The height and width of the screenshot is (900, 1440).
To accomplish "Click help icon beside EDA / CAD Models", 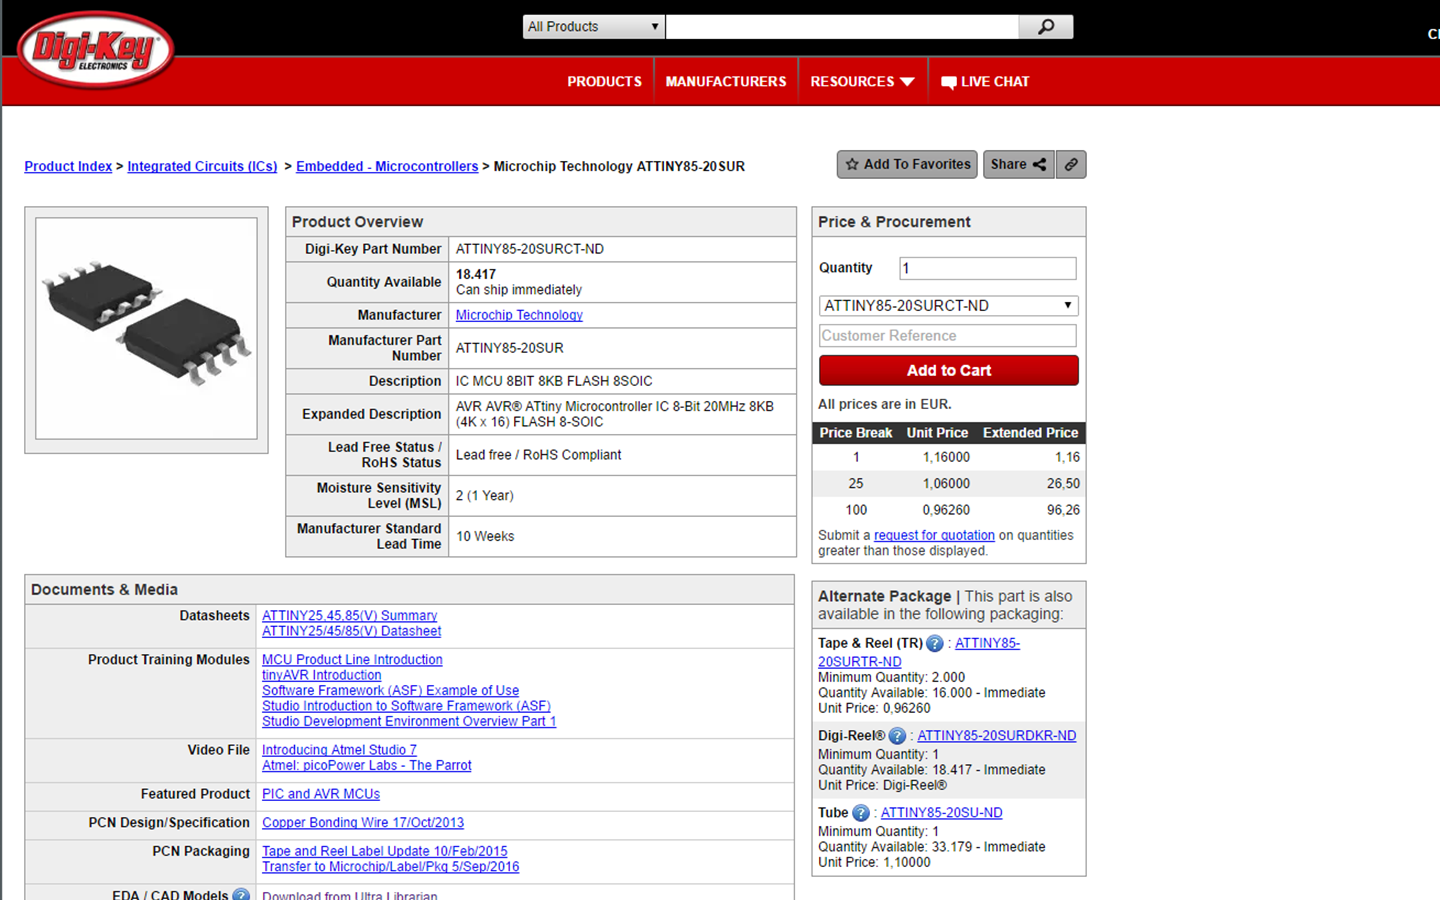I will 241,895.
